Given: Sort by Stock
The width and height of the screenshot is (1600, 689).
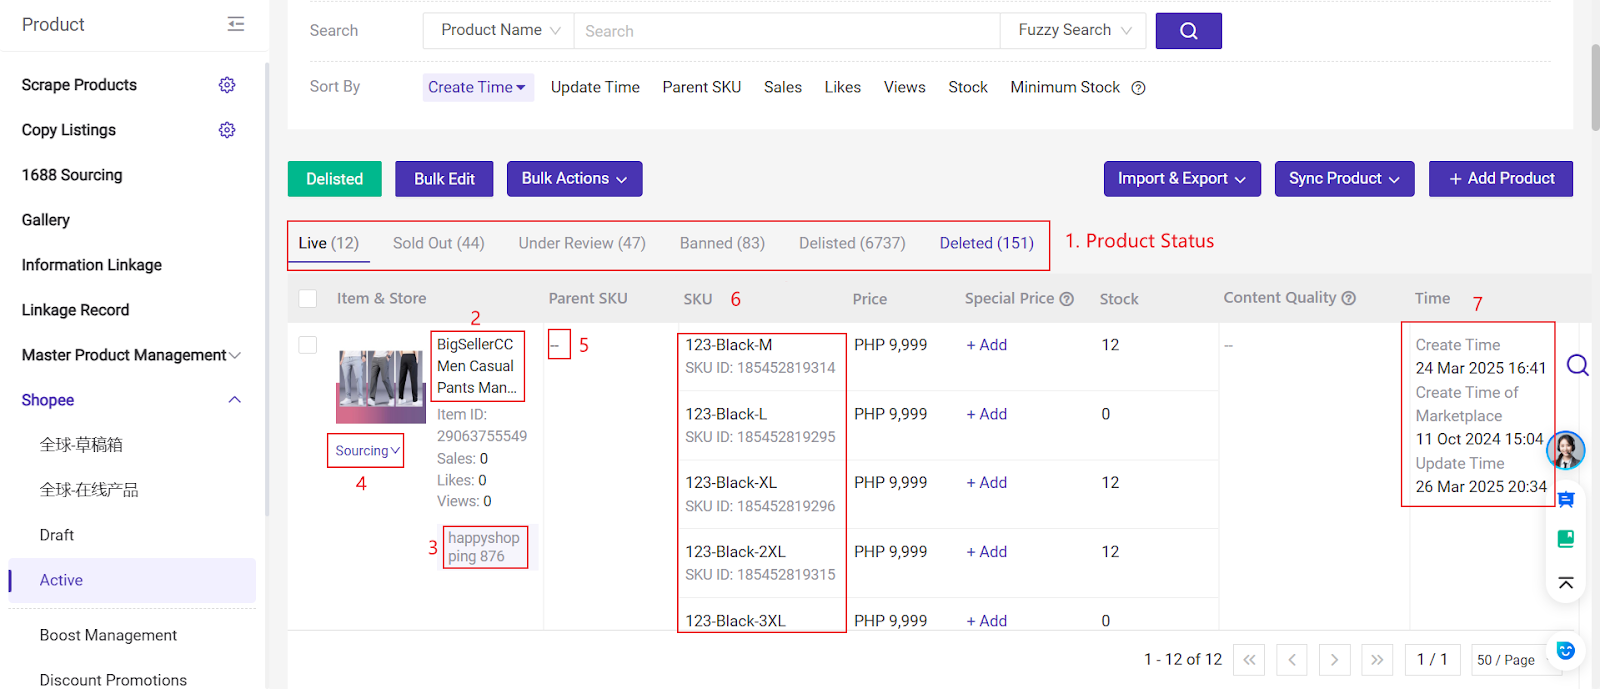Looking at the screenshot, I should click(968, 88).
